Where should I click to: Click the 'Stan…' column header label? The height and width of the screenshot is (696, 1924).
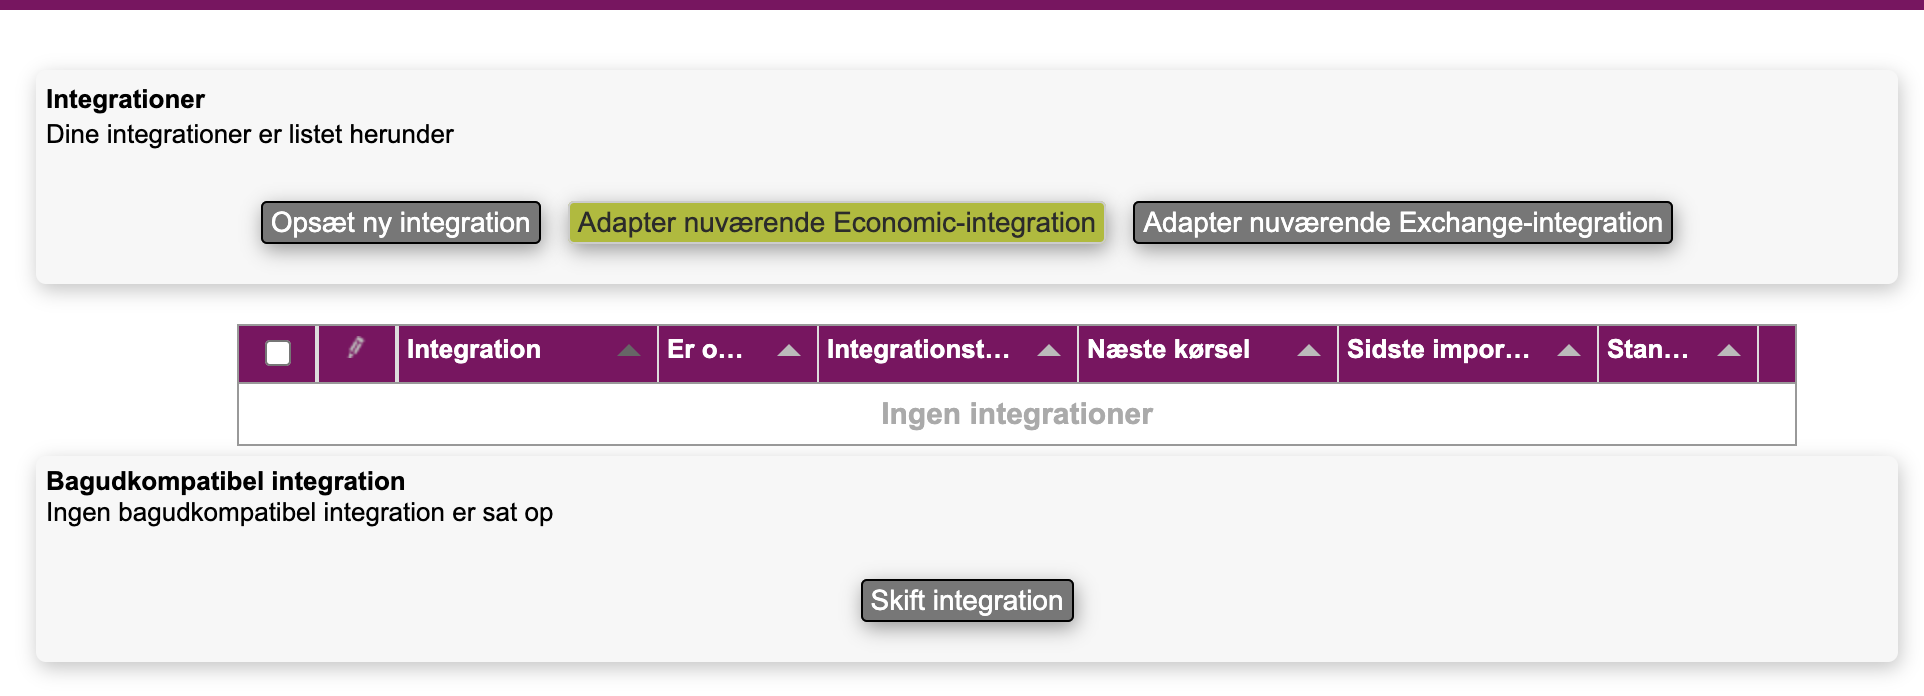[1647, 350]
